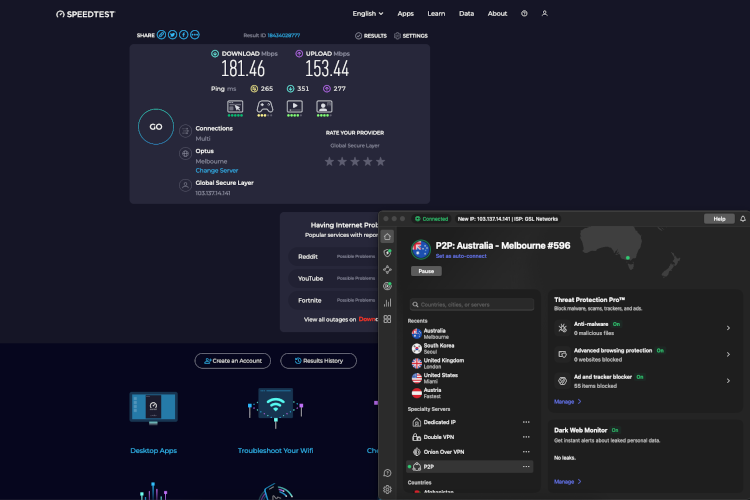Open Speedtest help icon in header
This screenshot has width=750, height=500.
(524, 13)
